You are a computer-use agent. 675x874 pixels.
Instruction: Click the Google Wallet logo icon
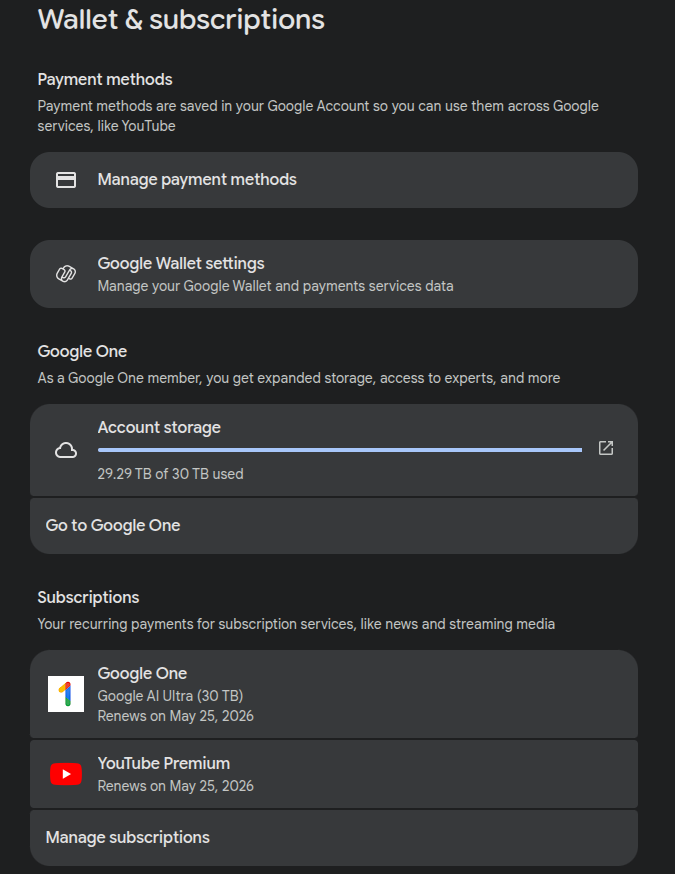[x=66, y=274]
